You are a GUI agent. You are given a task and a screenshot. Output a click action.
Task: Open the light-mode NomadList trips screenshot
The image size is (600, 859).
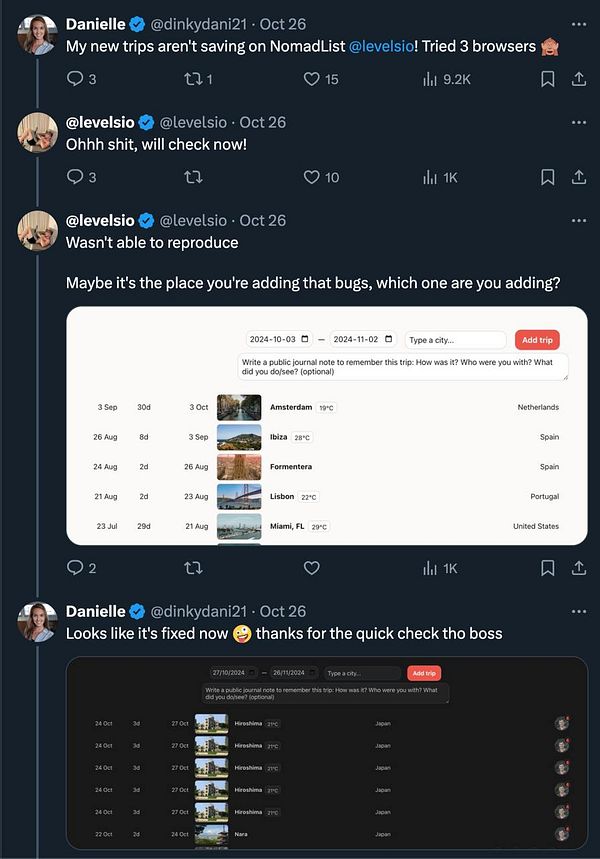point(327,426)
